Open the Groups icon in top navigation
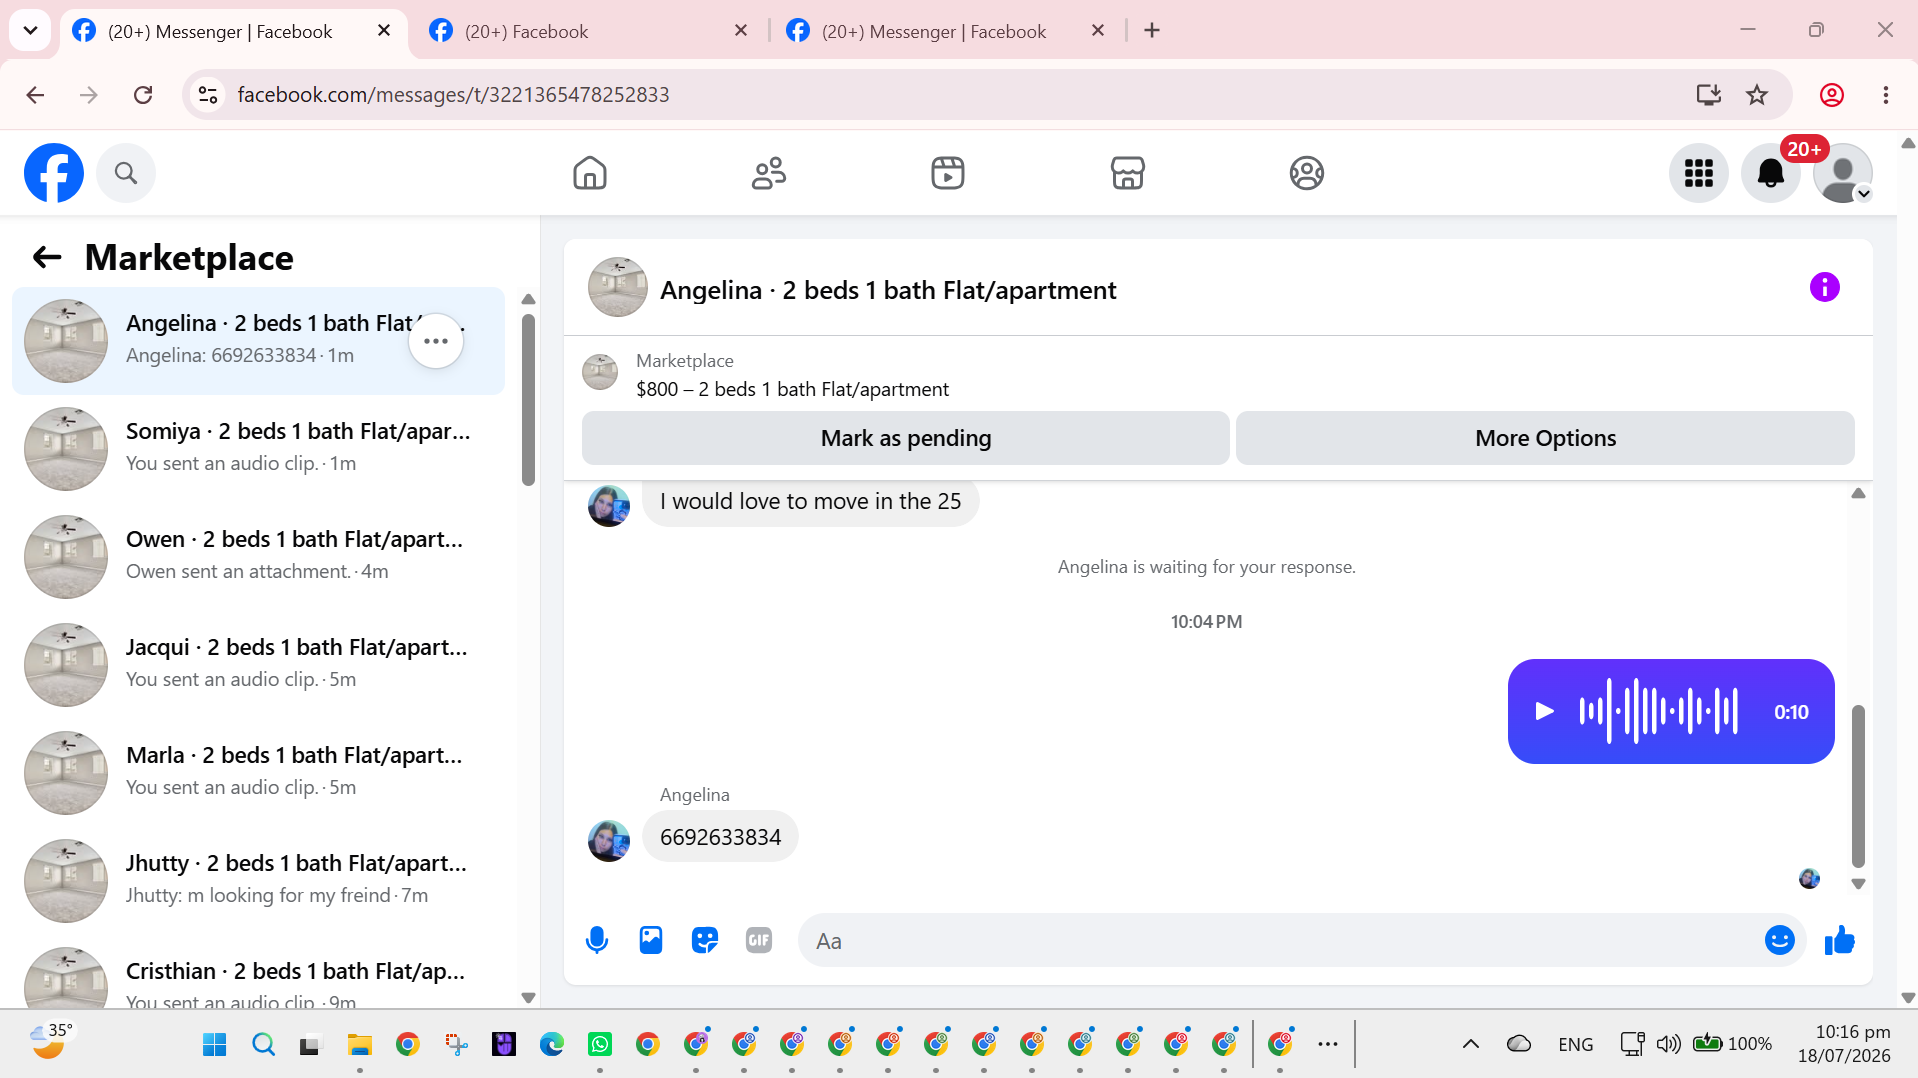The width and height of the screenshot is (1918, 1078). (1306, 173)
